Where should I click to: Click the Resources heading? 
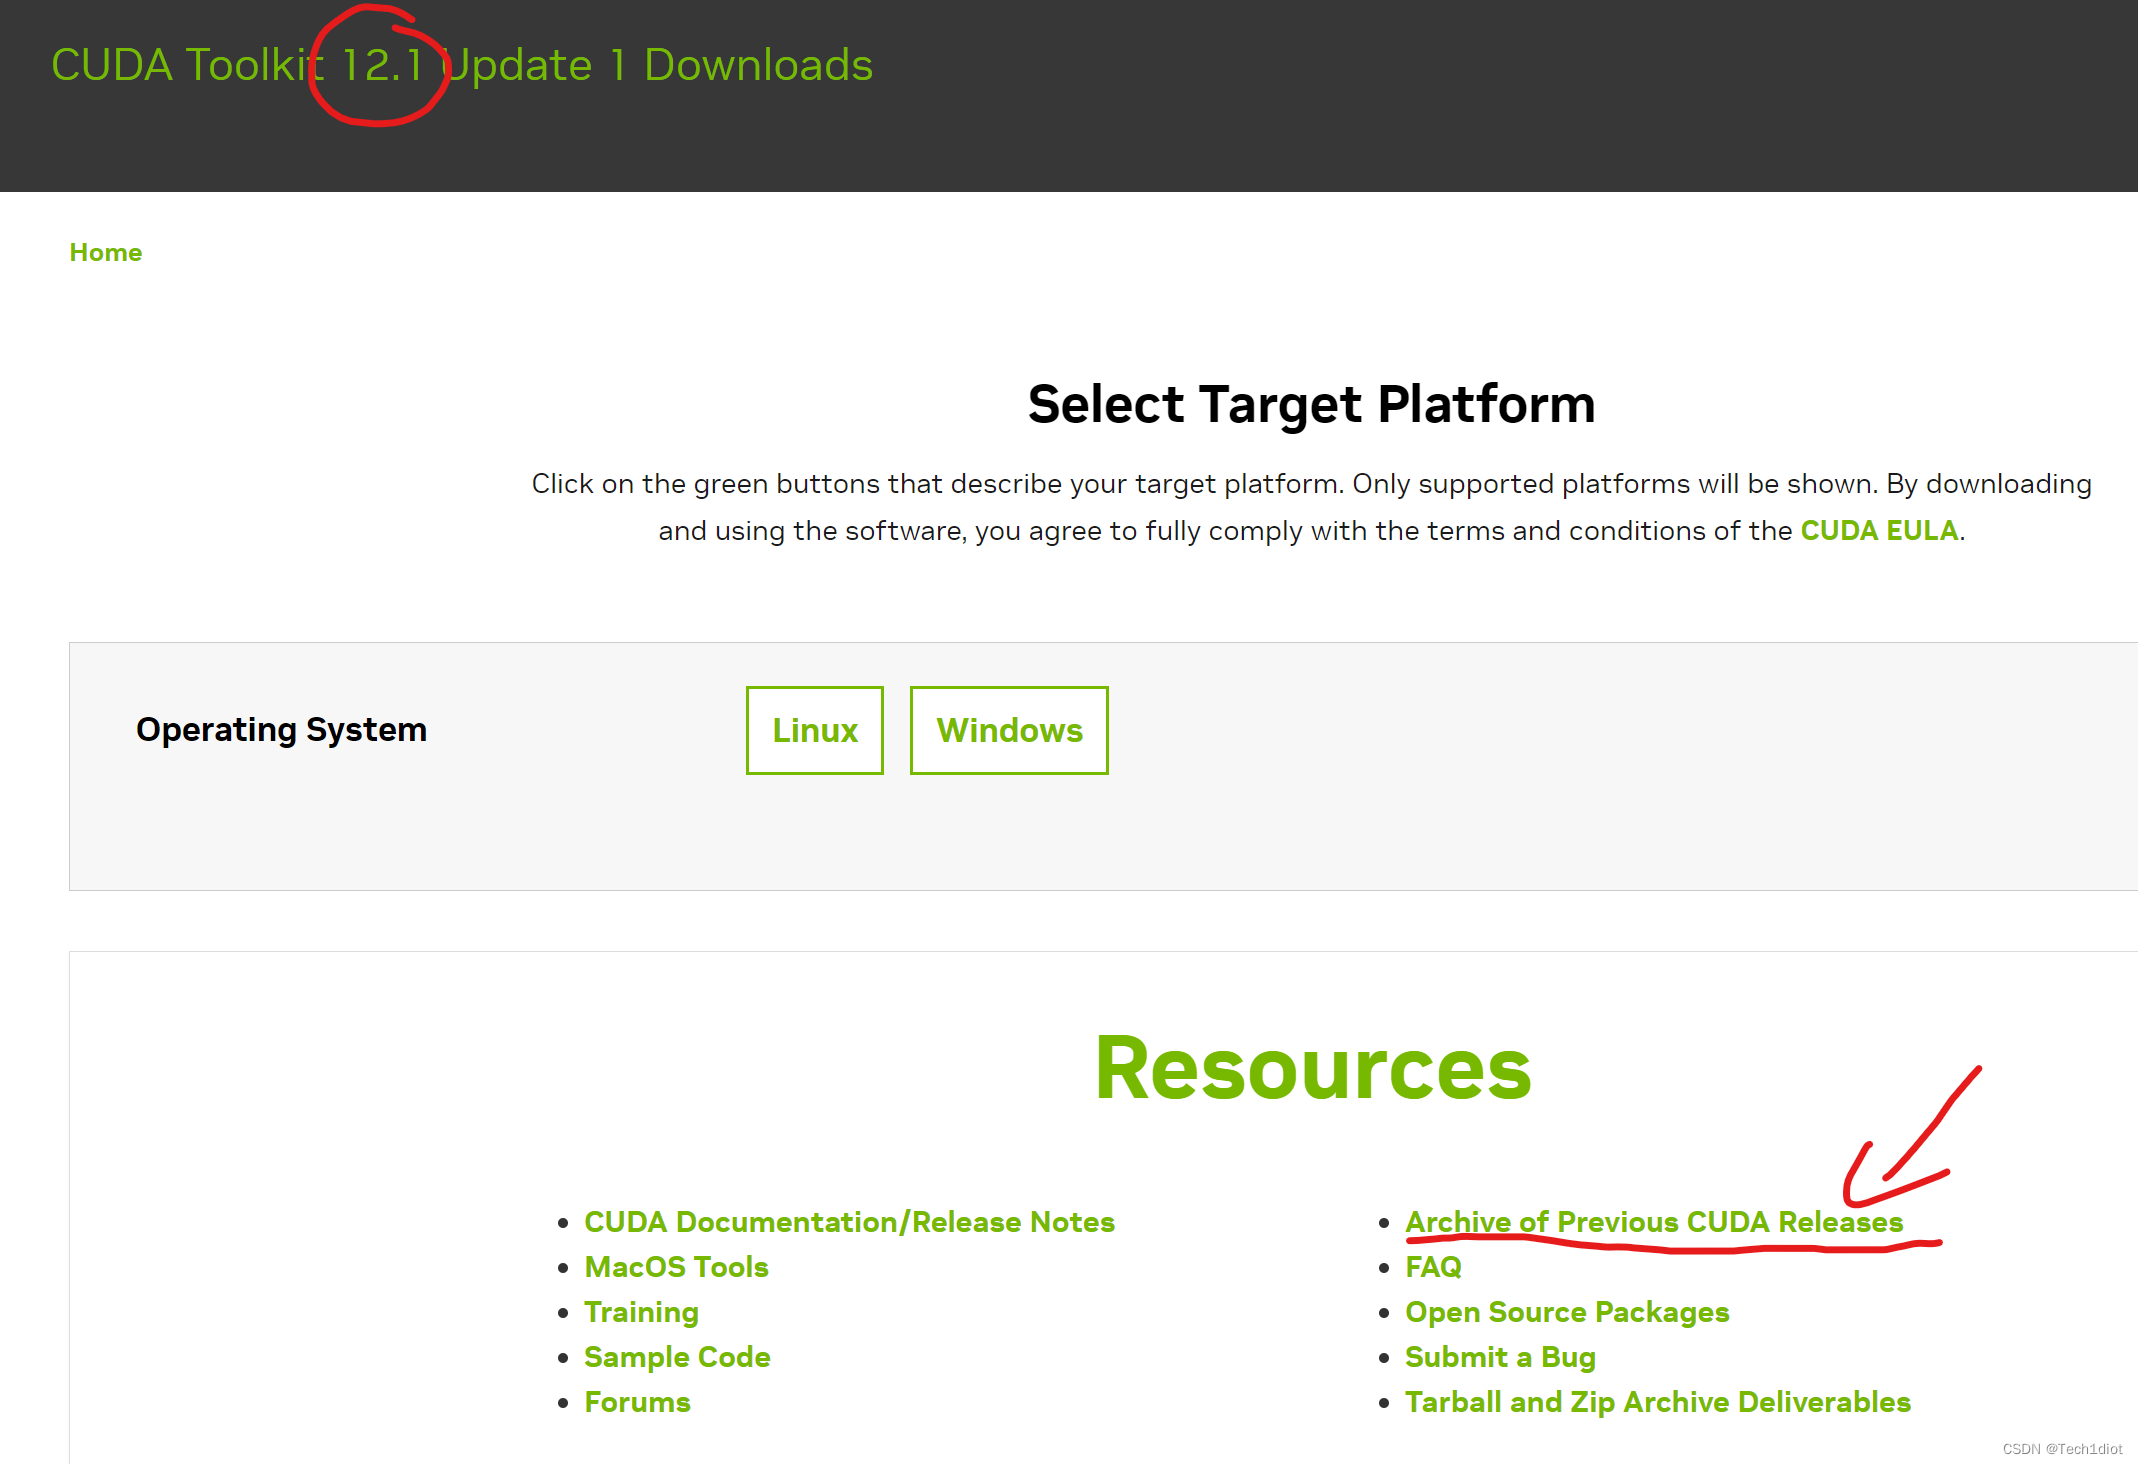pyautogui.click(x=1313, y=1068)
